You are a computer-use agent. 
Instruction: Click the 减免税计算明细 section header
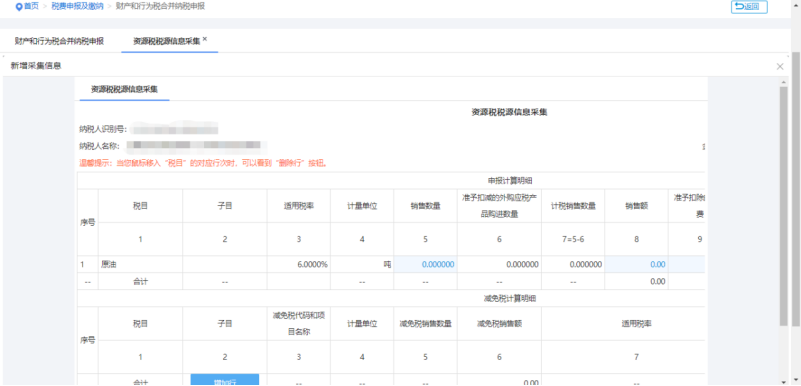pos(509,298)
